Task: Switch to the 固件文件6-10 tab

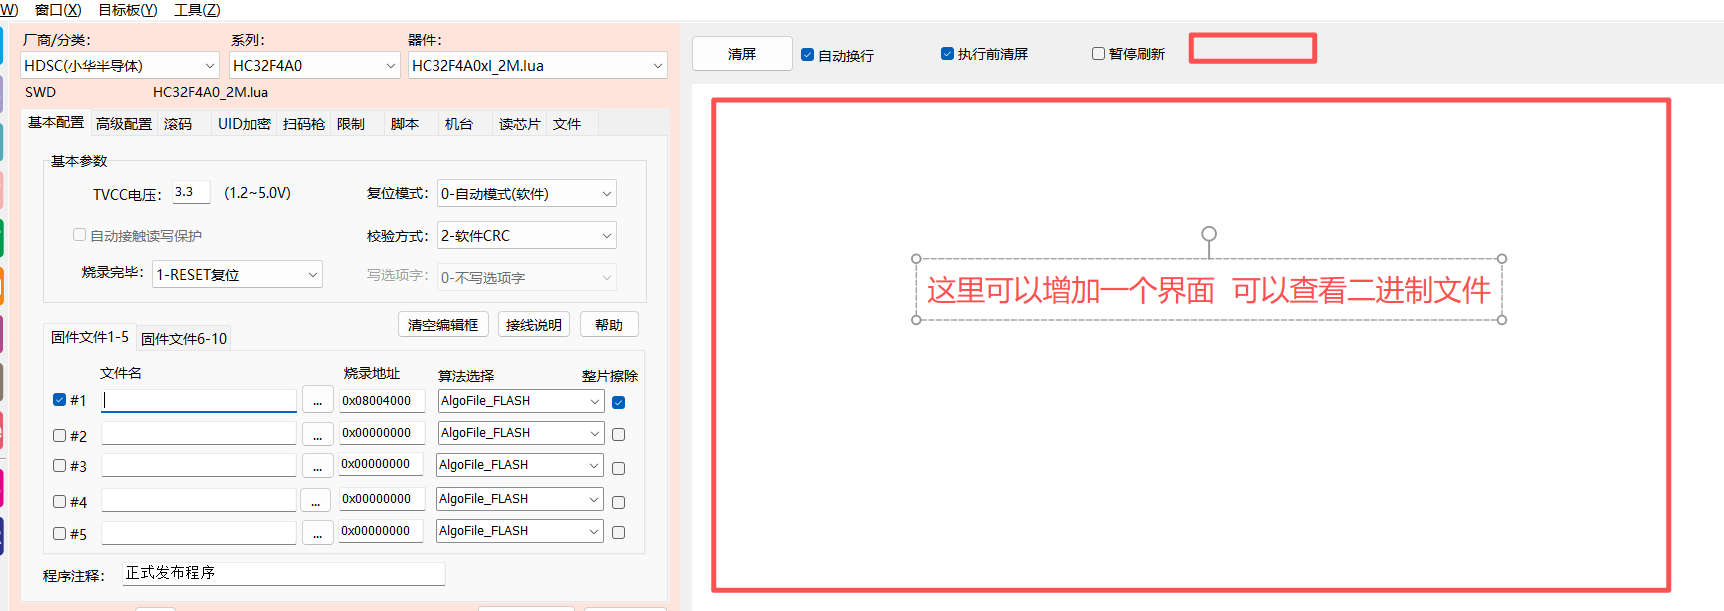Action: [x=184, y=339]
